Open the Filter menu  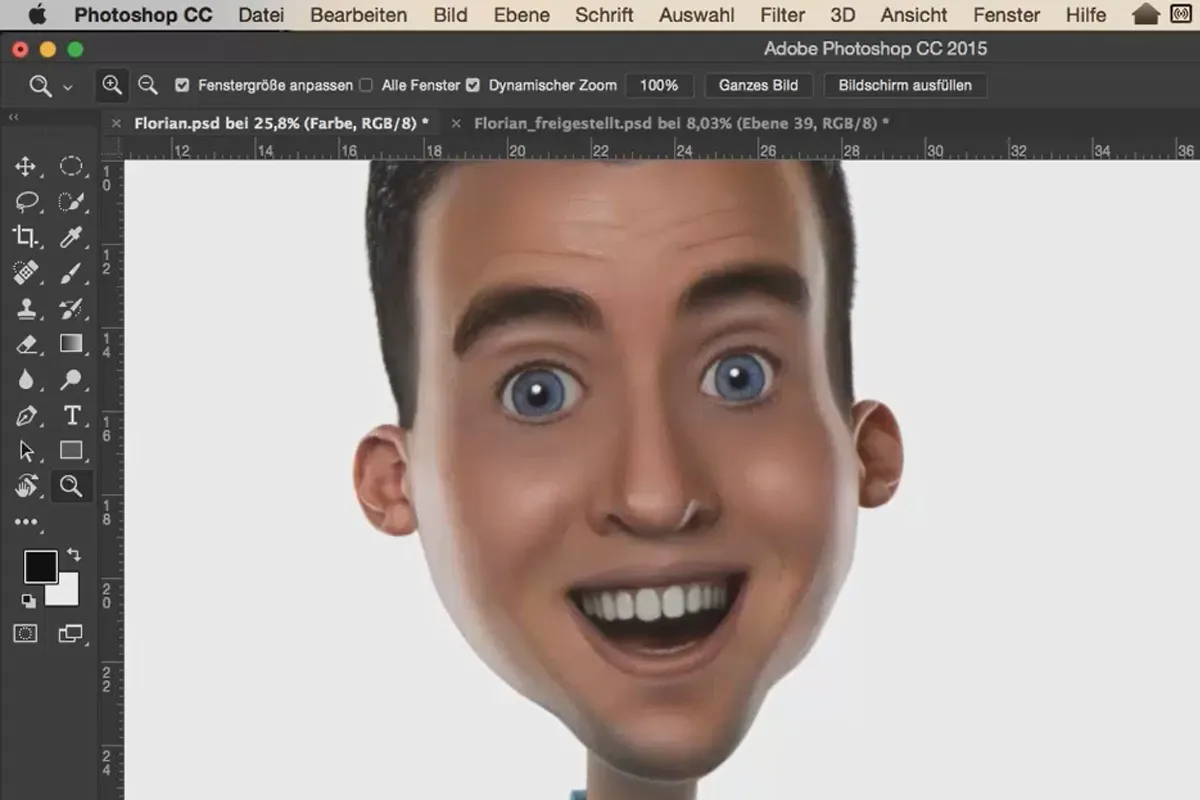(782, 15)
